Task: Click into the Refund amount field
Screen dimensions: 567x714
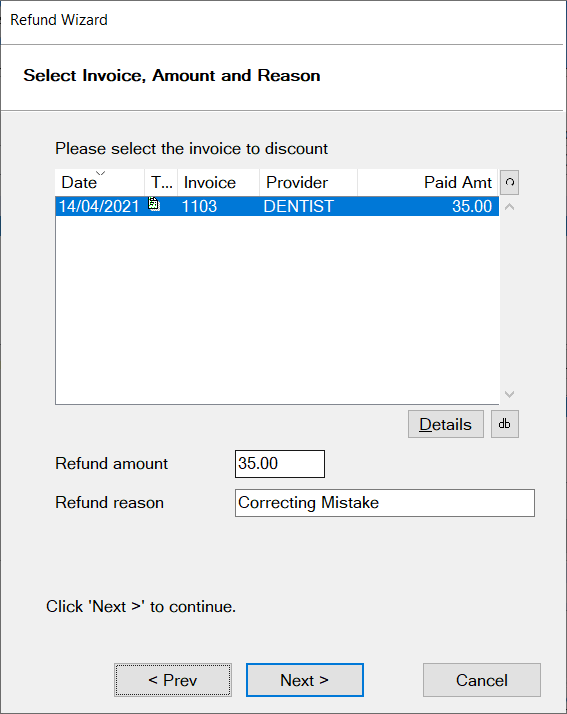Action: [x=280, y=464]
